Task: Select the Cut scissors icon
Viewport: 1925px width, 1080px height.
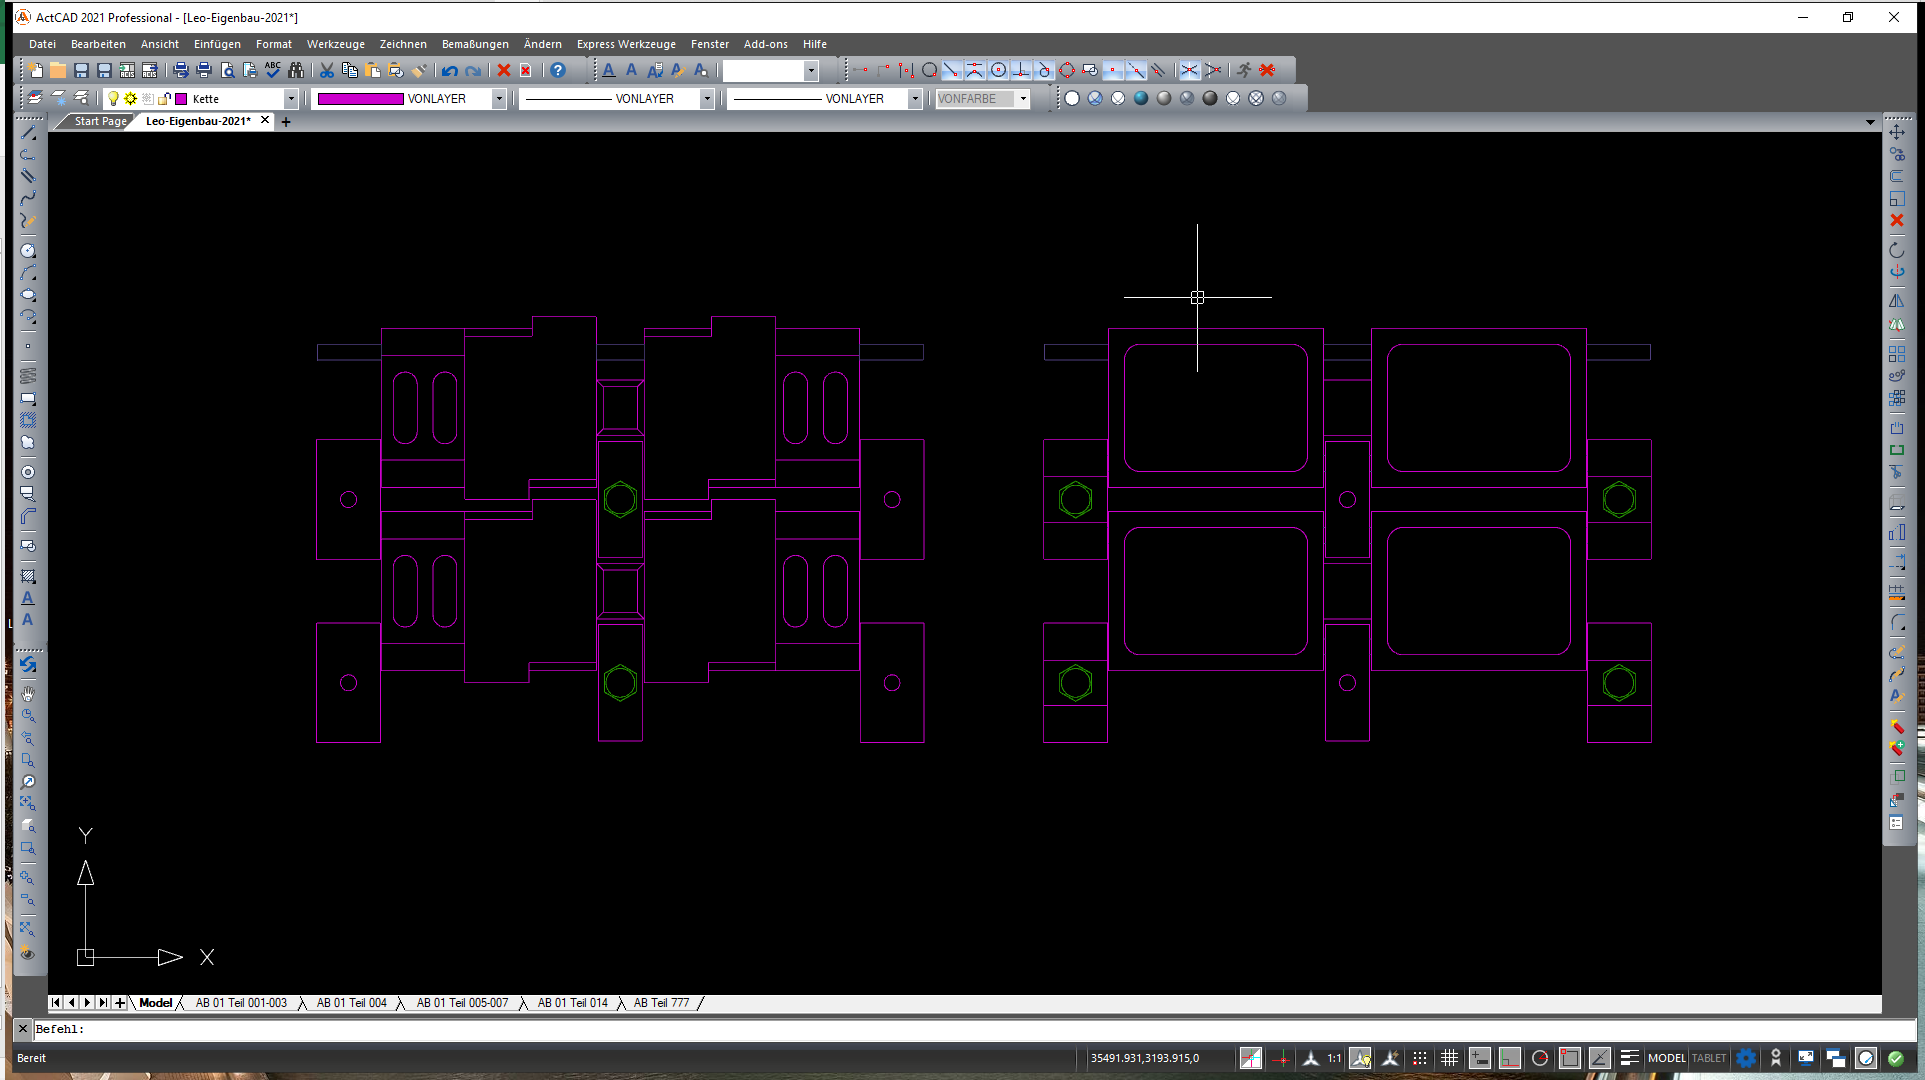Action: click(326, 70)
